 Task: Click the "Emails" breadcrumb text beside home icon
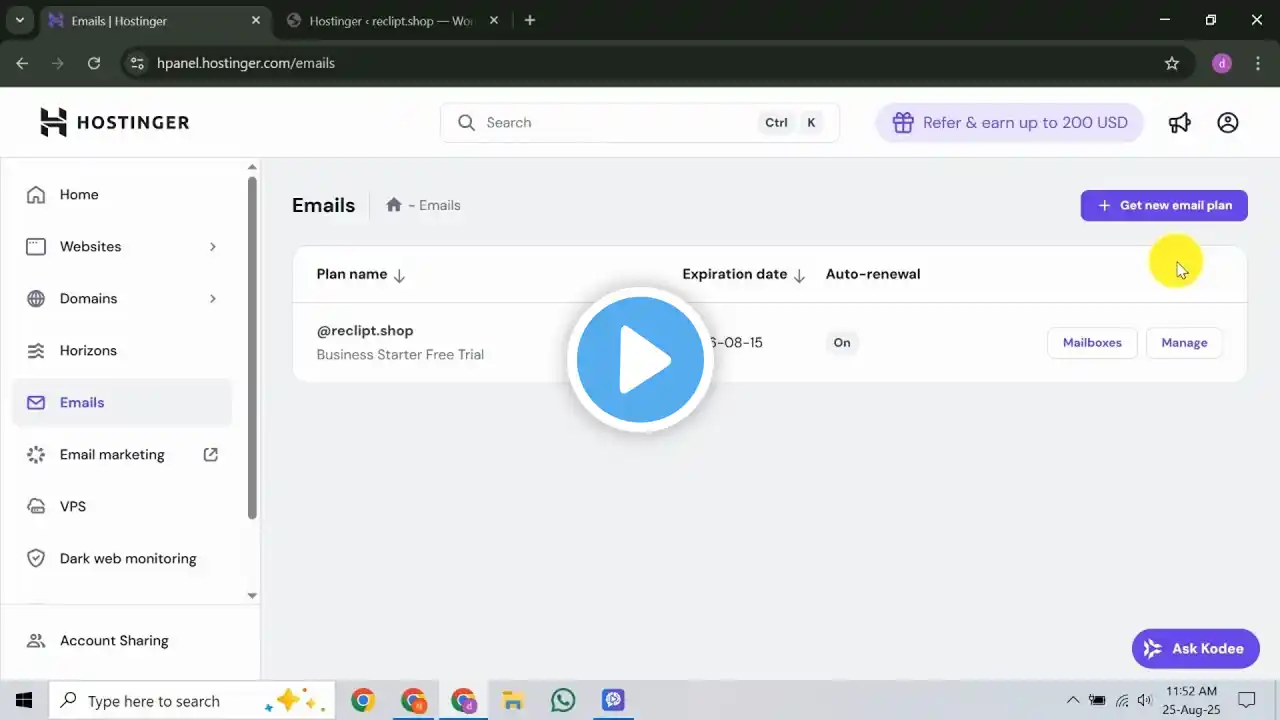[440, 205]
